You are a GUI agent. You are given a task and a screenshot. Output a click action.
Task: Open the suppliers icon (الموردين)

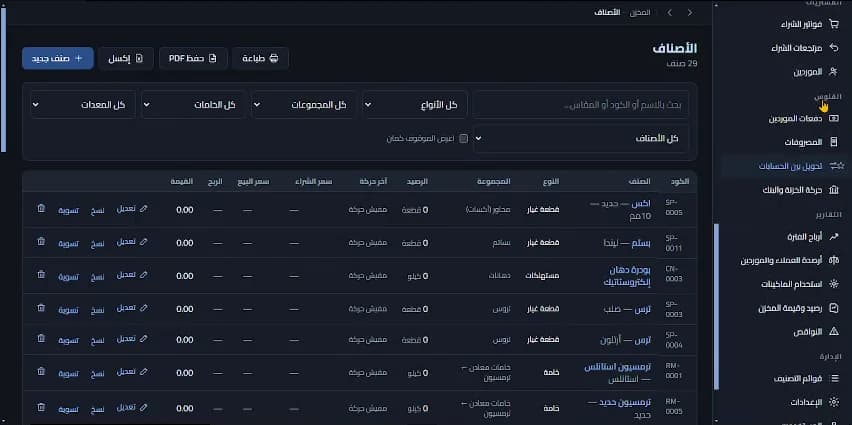pos(834,72)
